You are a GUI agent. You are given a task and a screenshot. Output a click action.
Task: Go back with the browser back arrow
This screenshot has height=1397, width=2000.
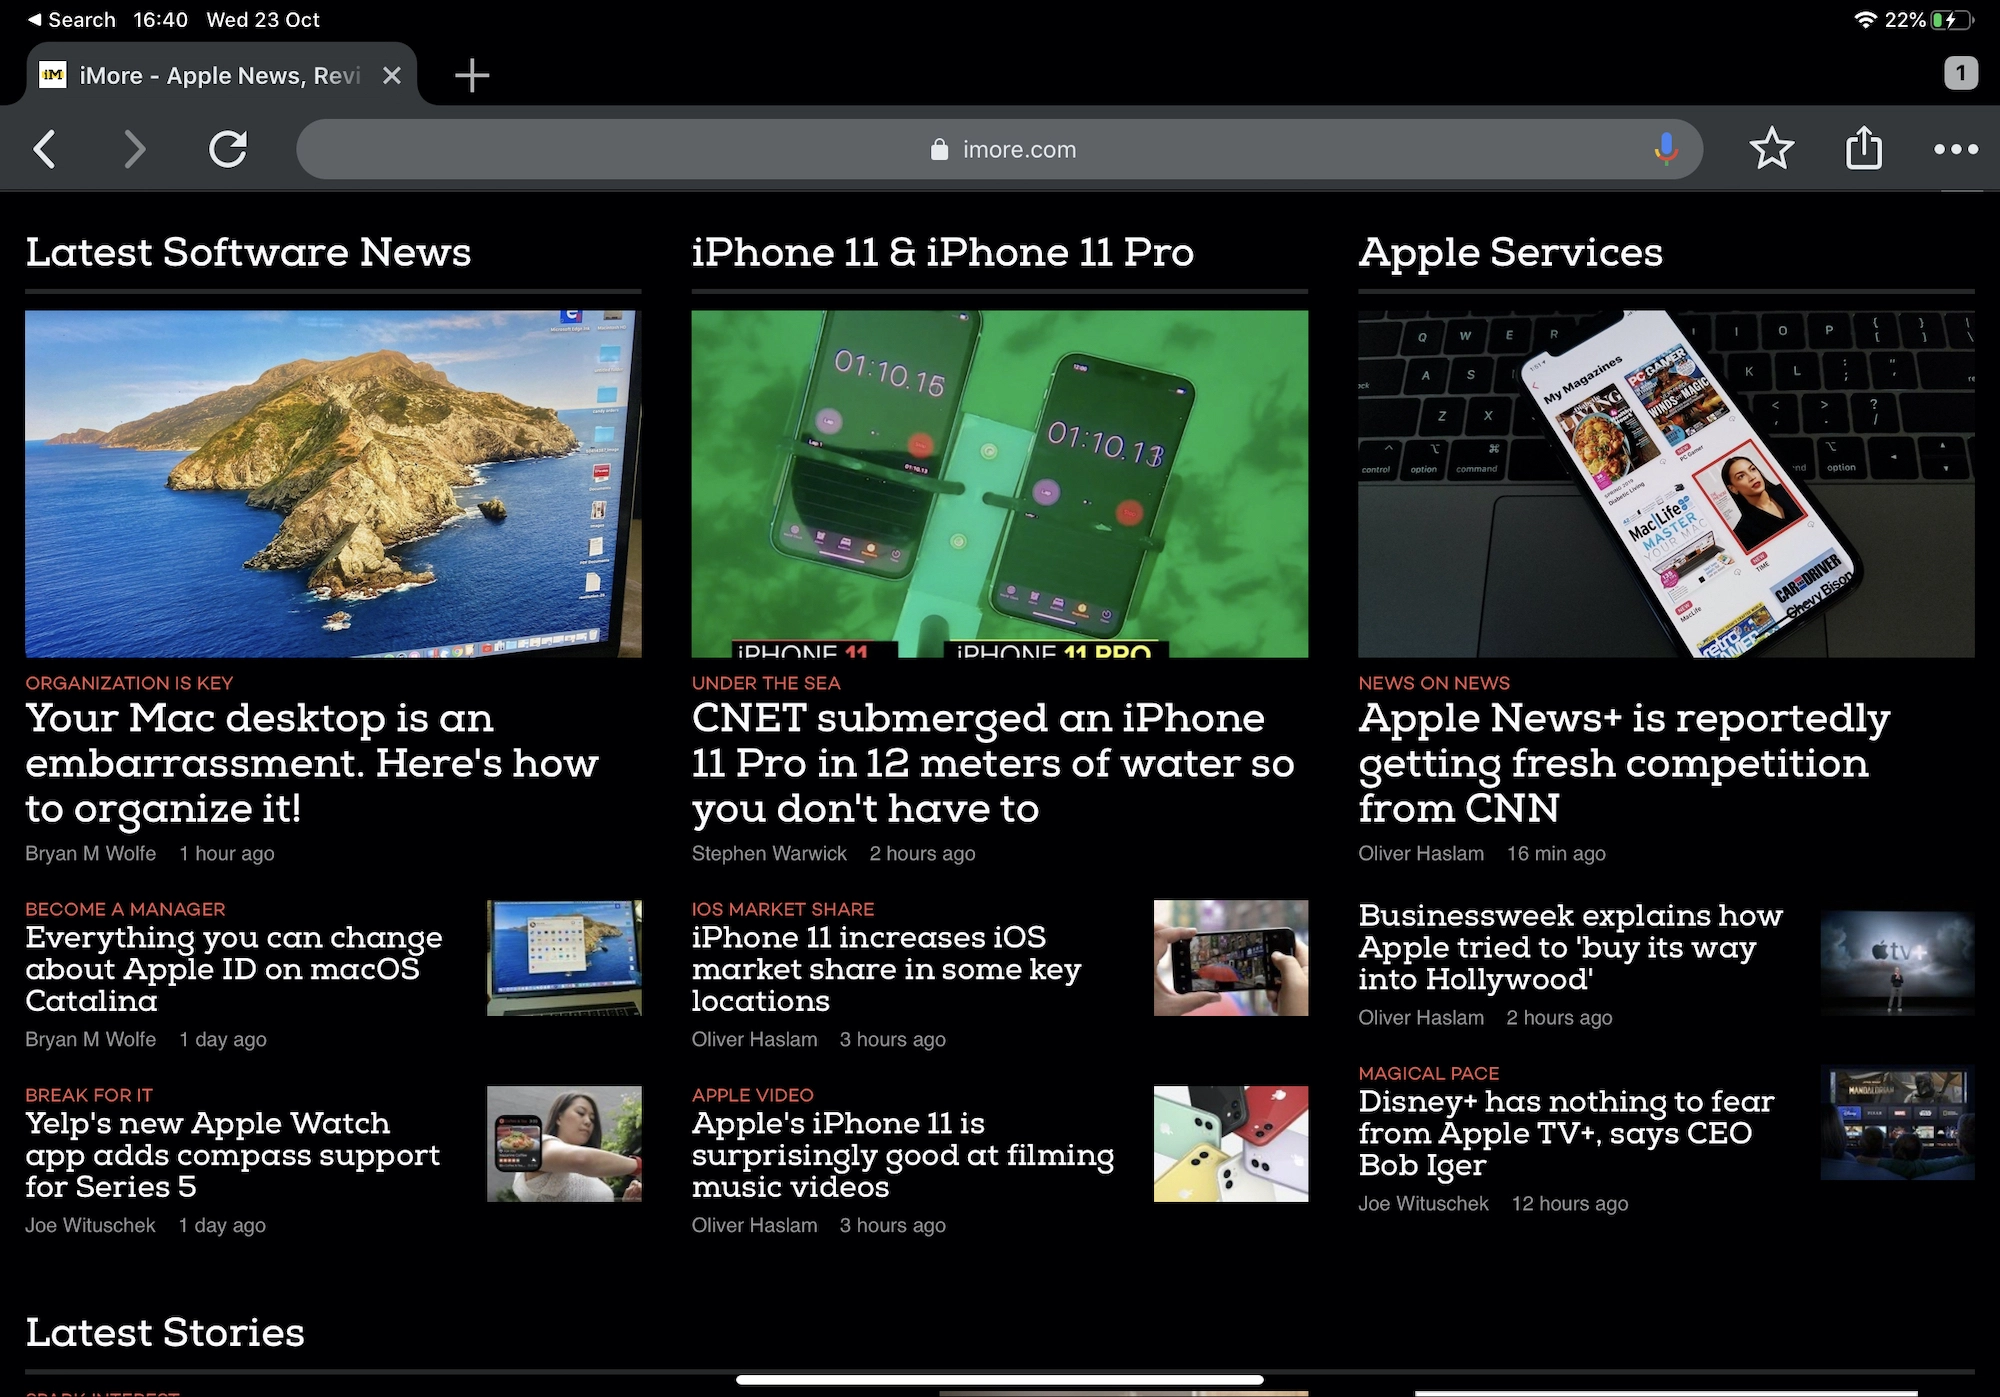[x=45, y=150]
